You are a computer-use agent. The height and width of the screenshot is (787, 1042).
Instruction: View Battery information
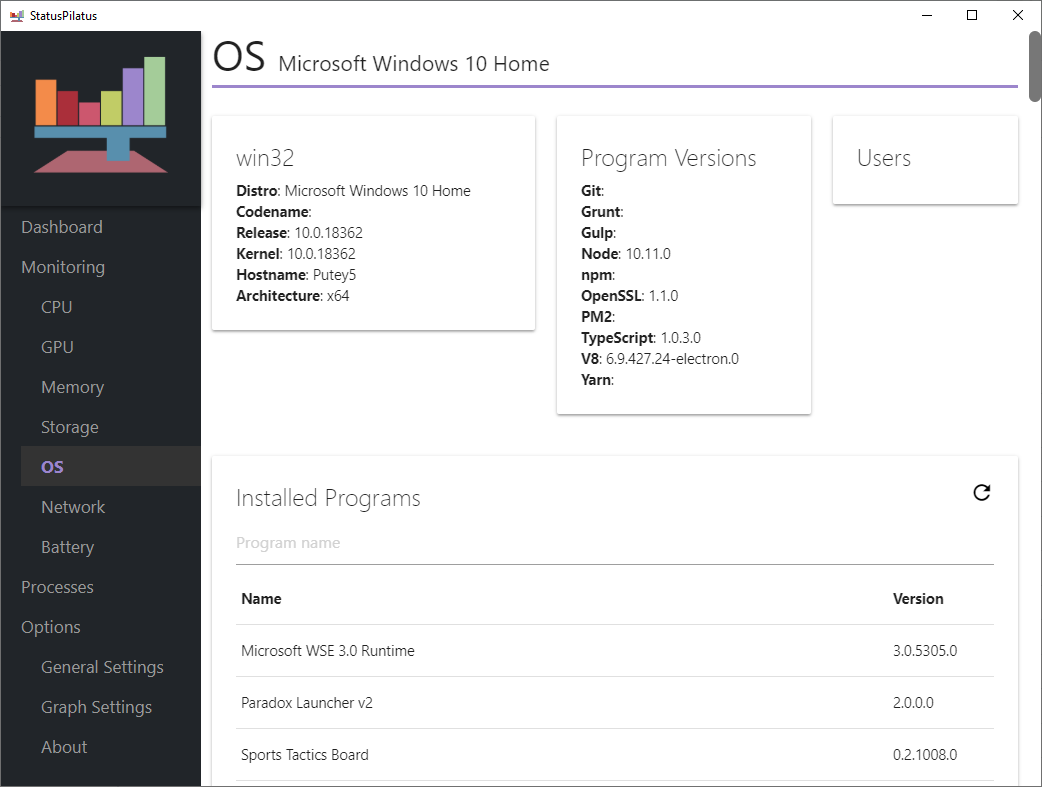(x=67, y=547)
